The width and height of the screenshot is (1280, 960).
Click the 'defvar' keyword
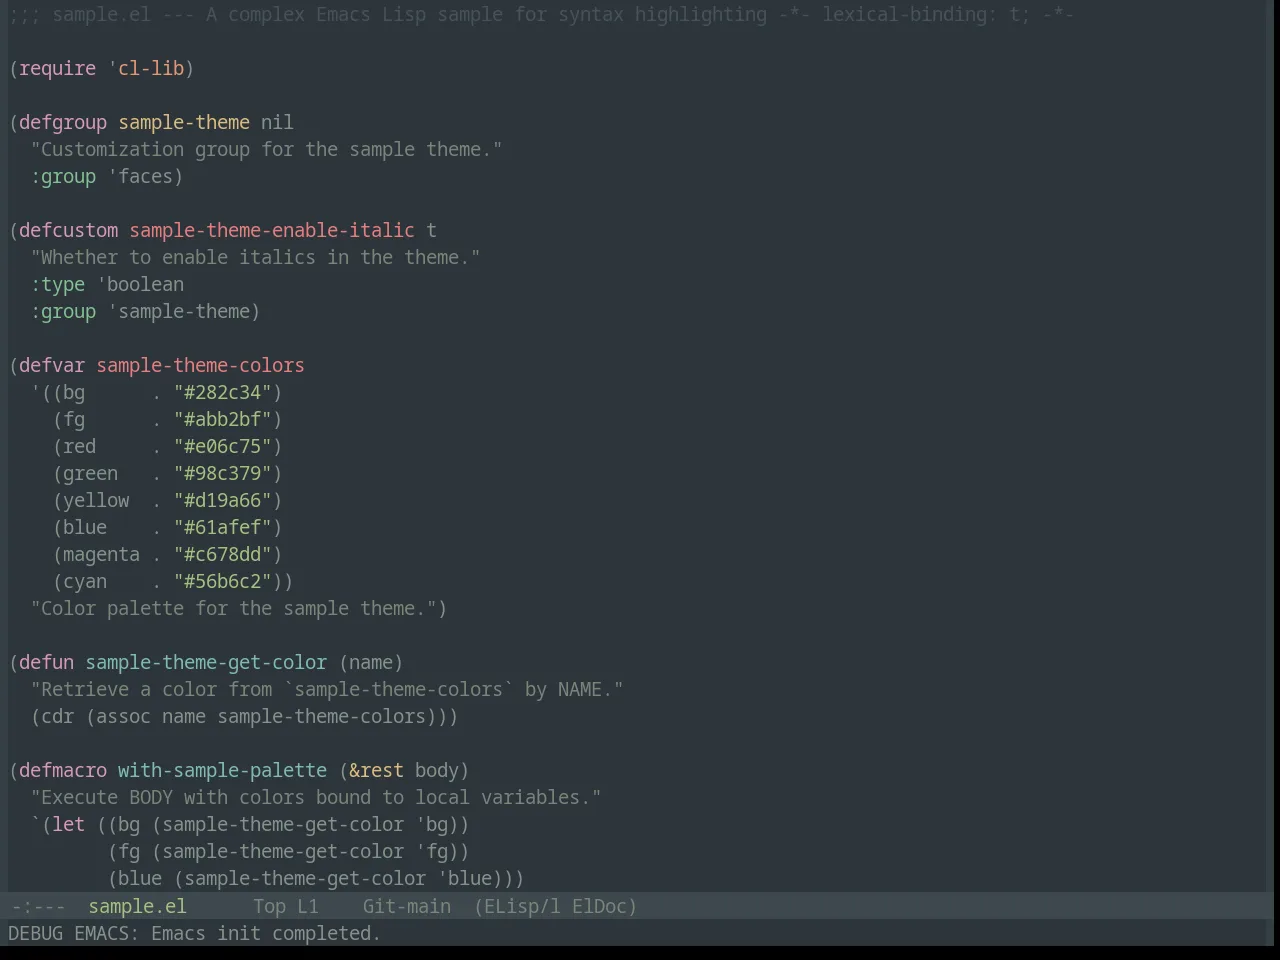52,365
